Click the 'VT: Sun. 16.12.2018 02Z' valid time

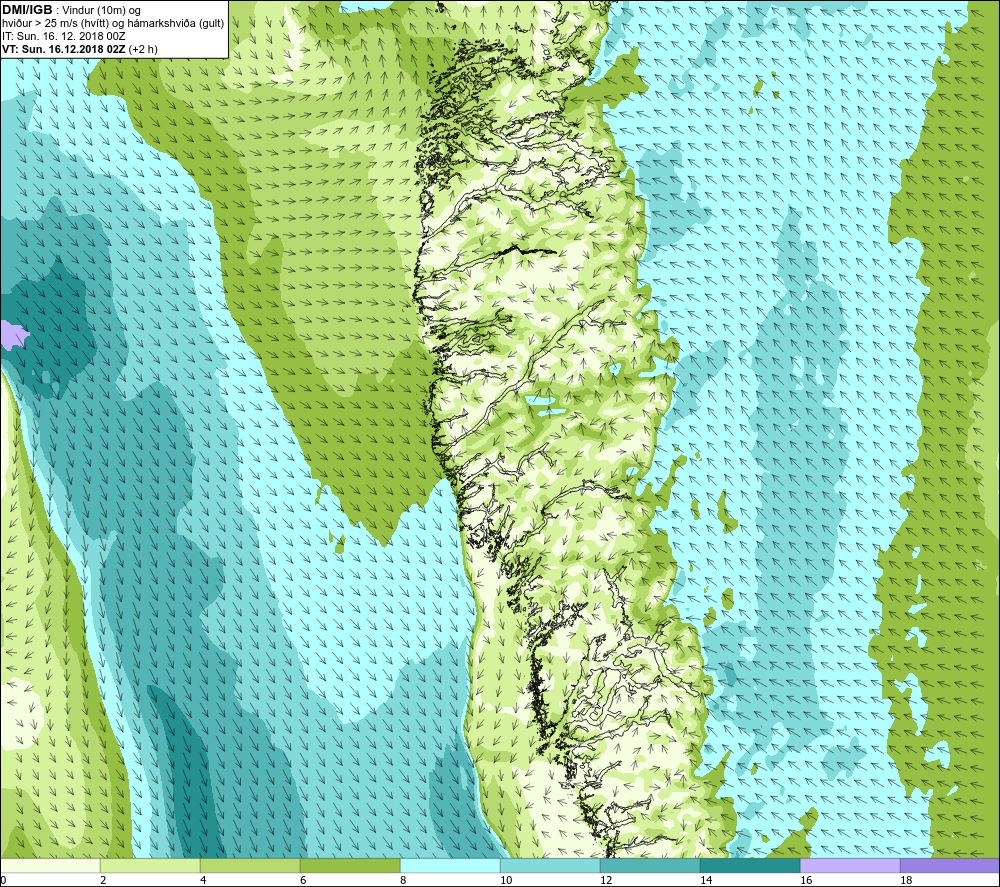click(x=64, y=49)
